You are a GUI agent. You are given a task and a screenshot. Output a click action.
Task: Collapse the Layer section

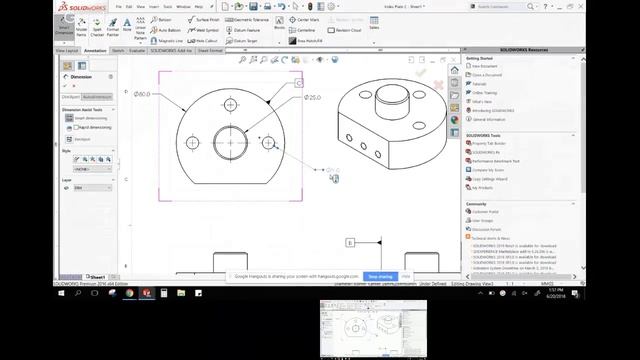coord(113,180)
